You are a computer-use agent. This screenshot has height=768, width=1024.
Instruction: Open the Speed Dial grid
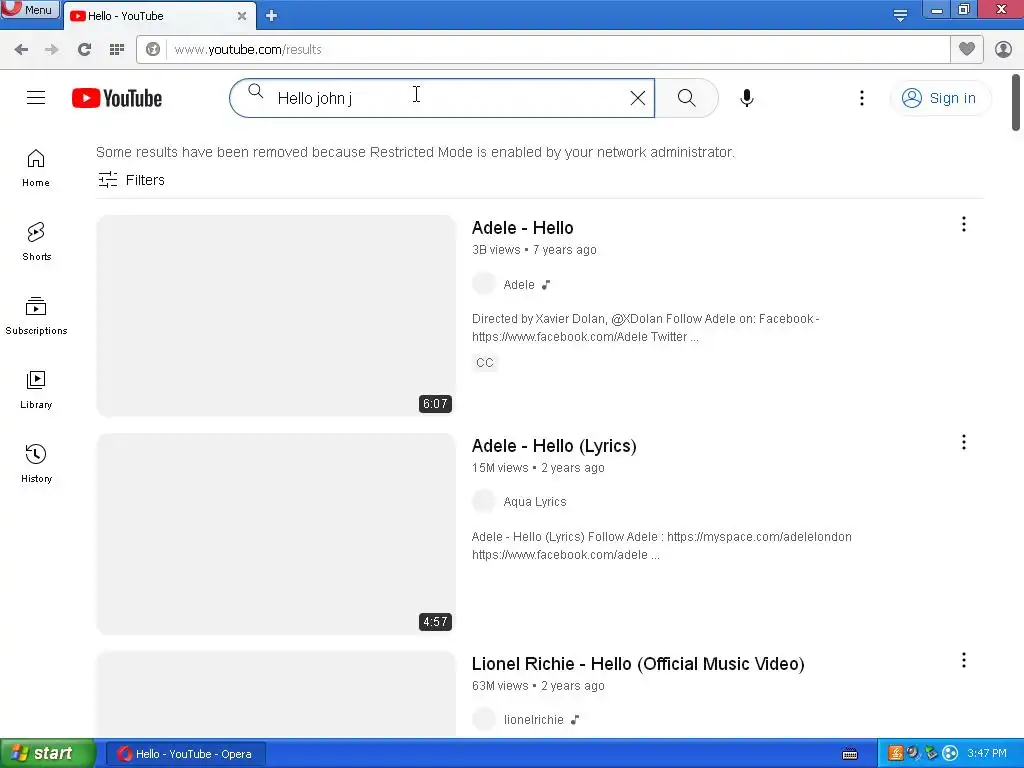coord(117,50)
